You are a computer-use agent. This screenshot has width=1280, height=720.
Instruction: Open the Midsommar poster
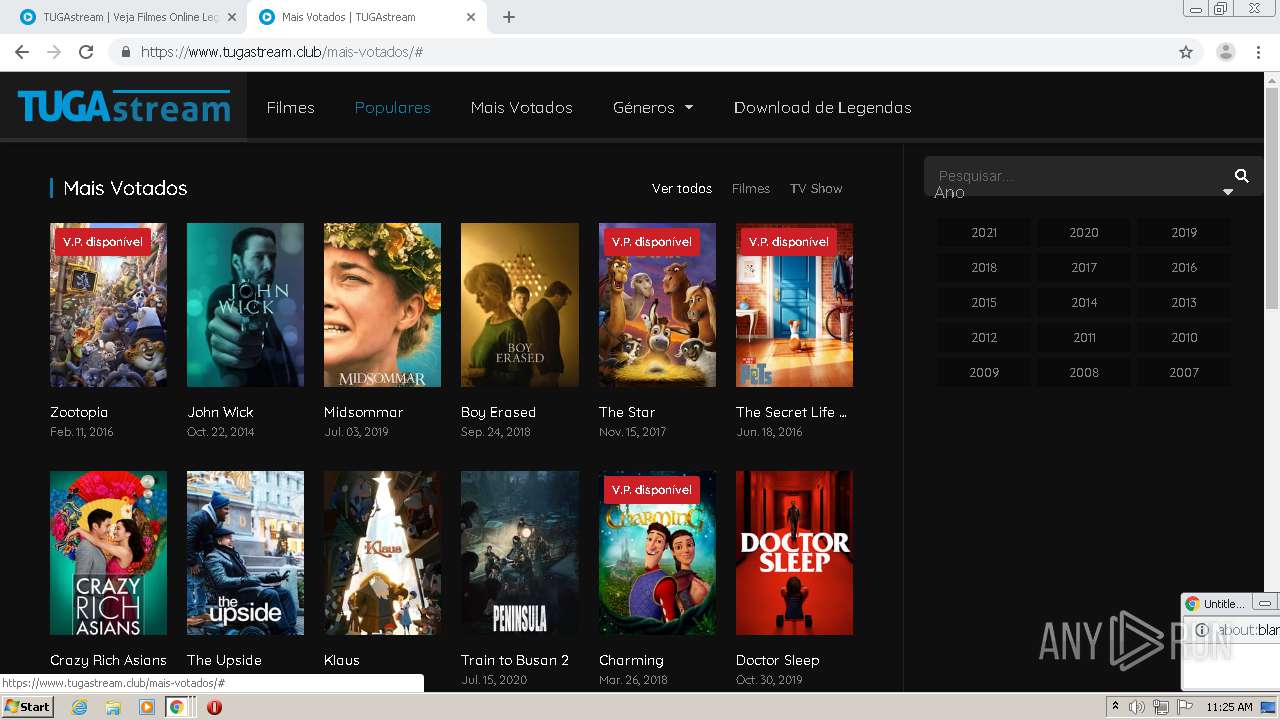click(382, 305)
